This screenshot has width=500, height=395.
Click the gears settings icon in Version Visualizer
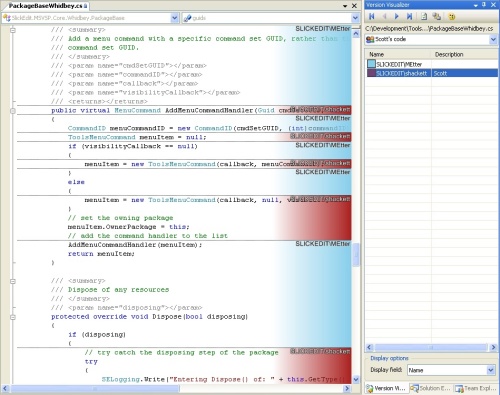436,16
